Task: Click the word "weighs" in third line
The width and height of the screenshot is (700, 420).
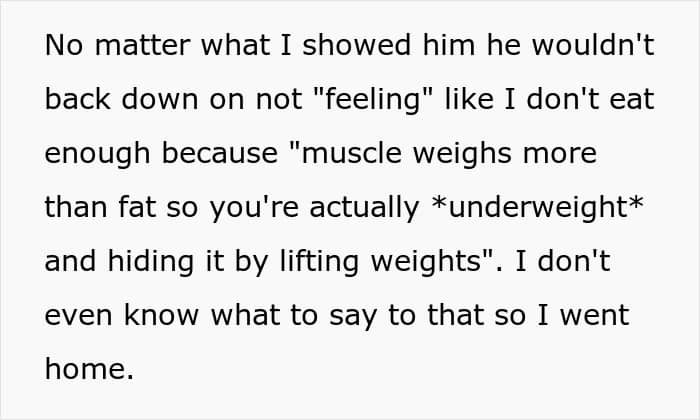Action: (462, 155)
